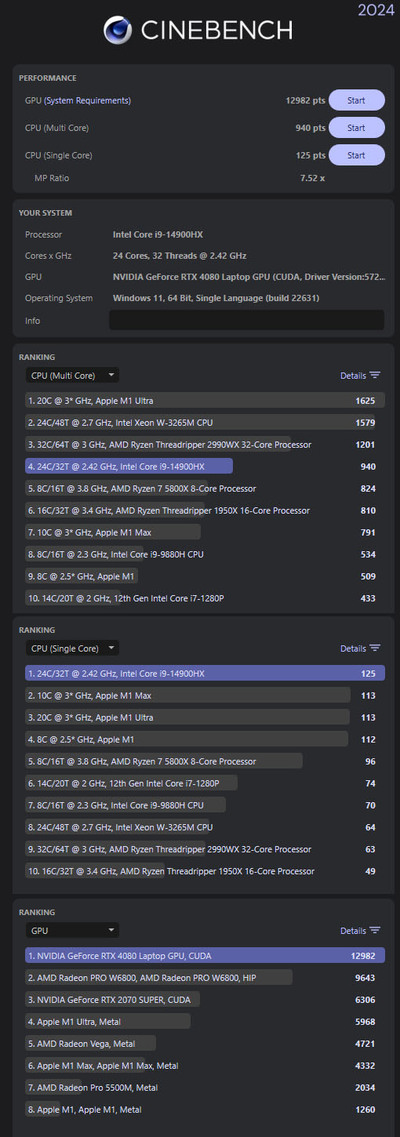The width and height of the screenshot is (400, 1137).
Task: Click the processor name Intel Core i9-14900HX
Action: pos(159,235)
